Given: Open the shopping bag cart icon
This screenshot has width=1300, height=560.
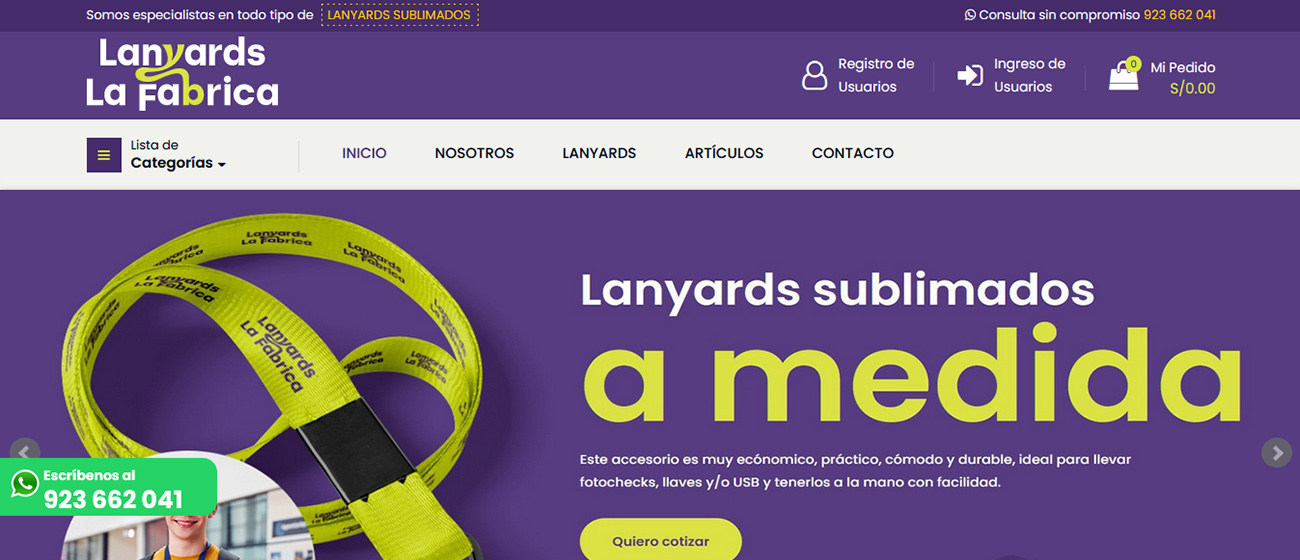Looking at the screenshot, I should coord(1124,75).
